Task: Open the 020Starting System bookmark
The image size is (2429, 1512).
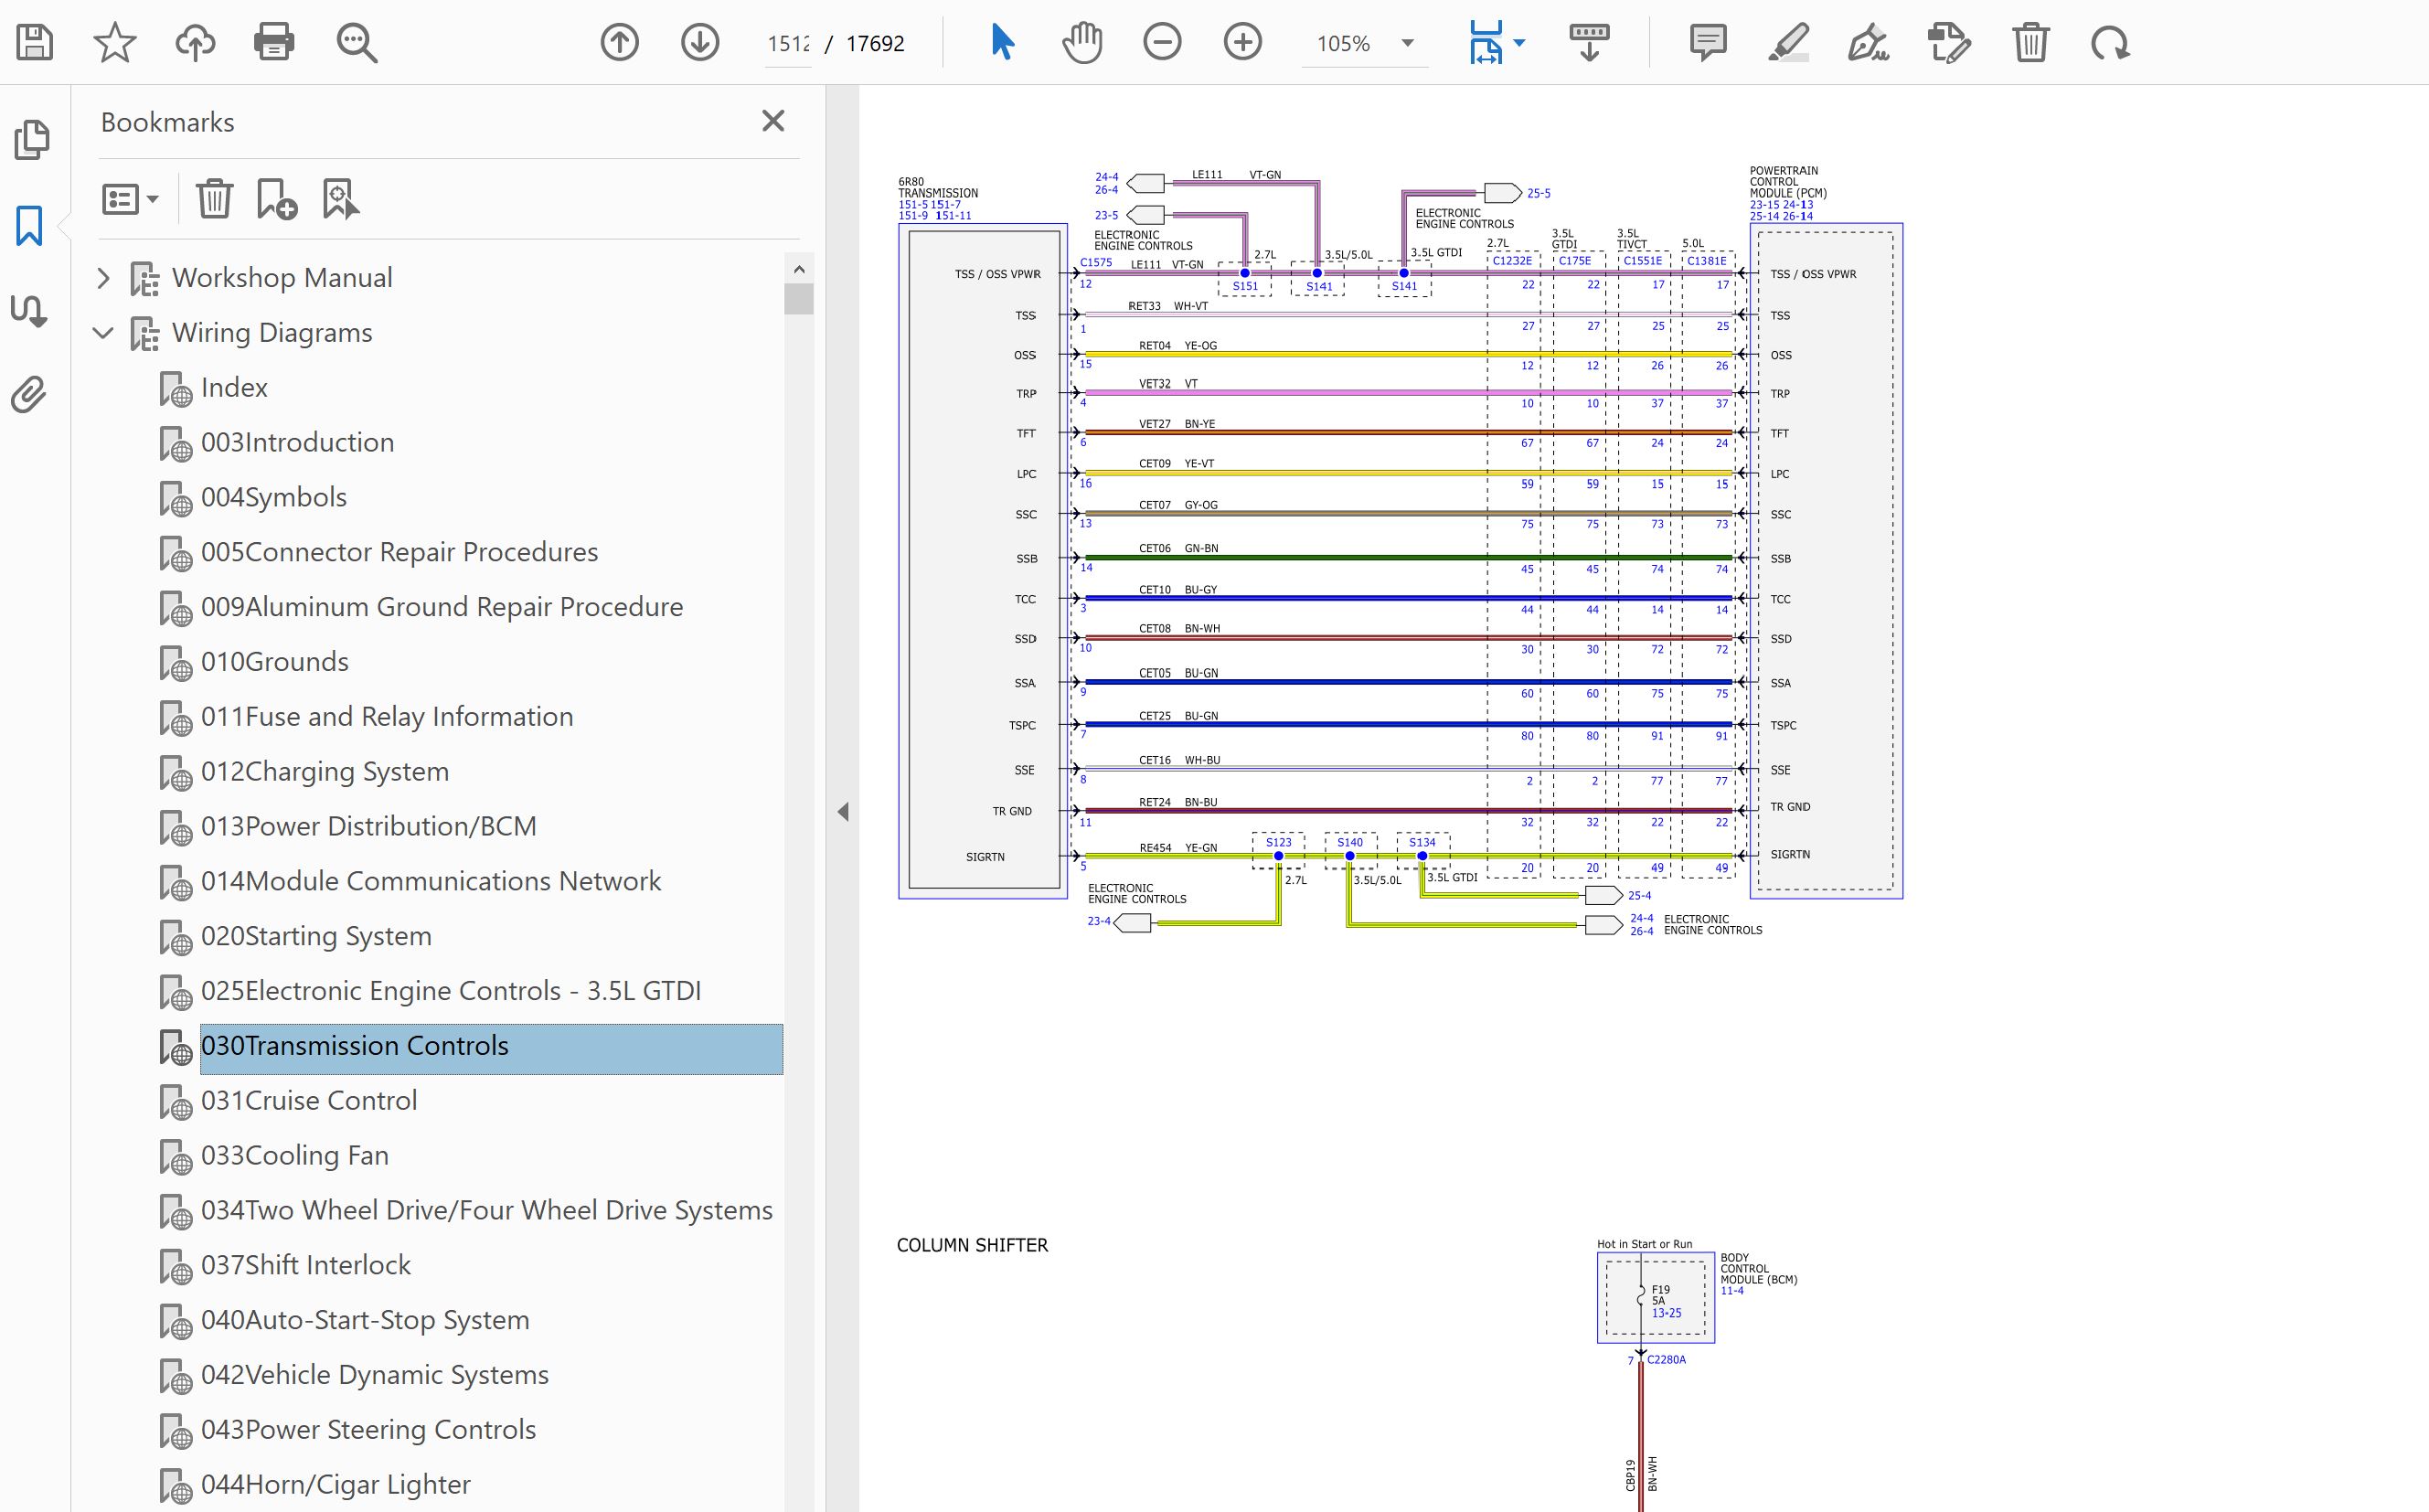Action: click(x=316, y=936)
